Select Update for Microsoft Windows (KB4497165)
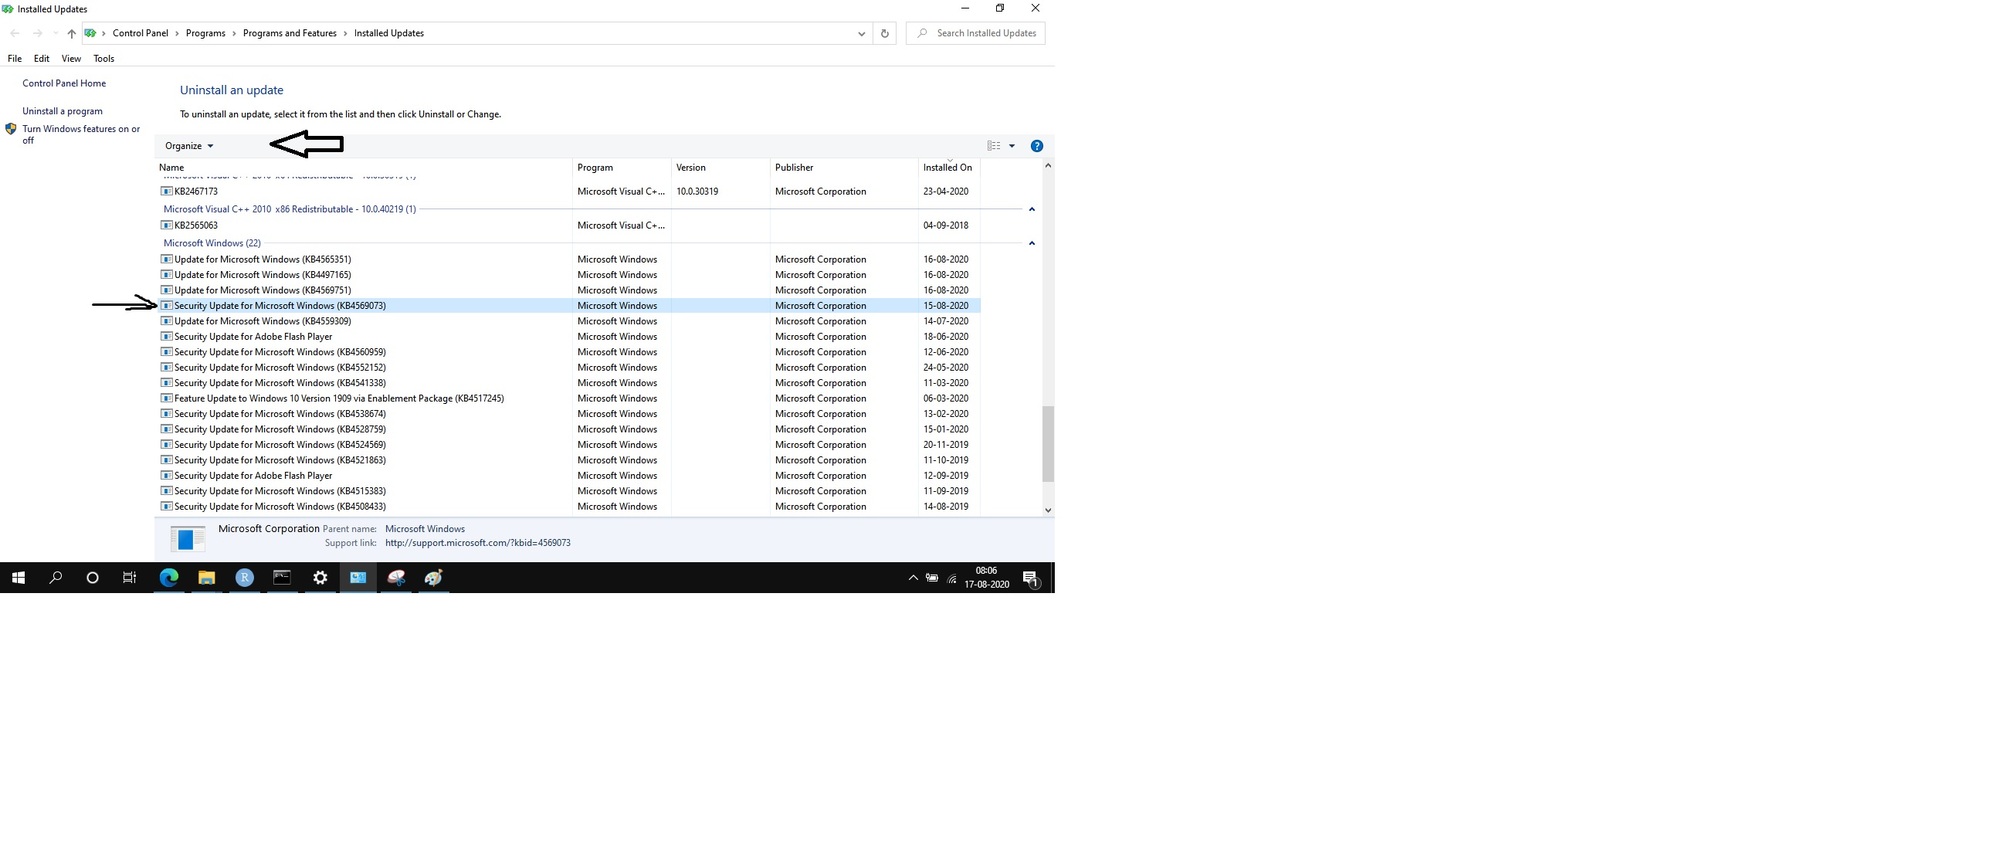This screenshot has width=2000, height=851. click(568, 275)
